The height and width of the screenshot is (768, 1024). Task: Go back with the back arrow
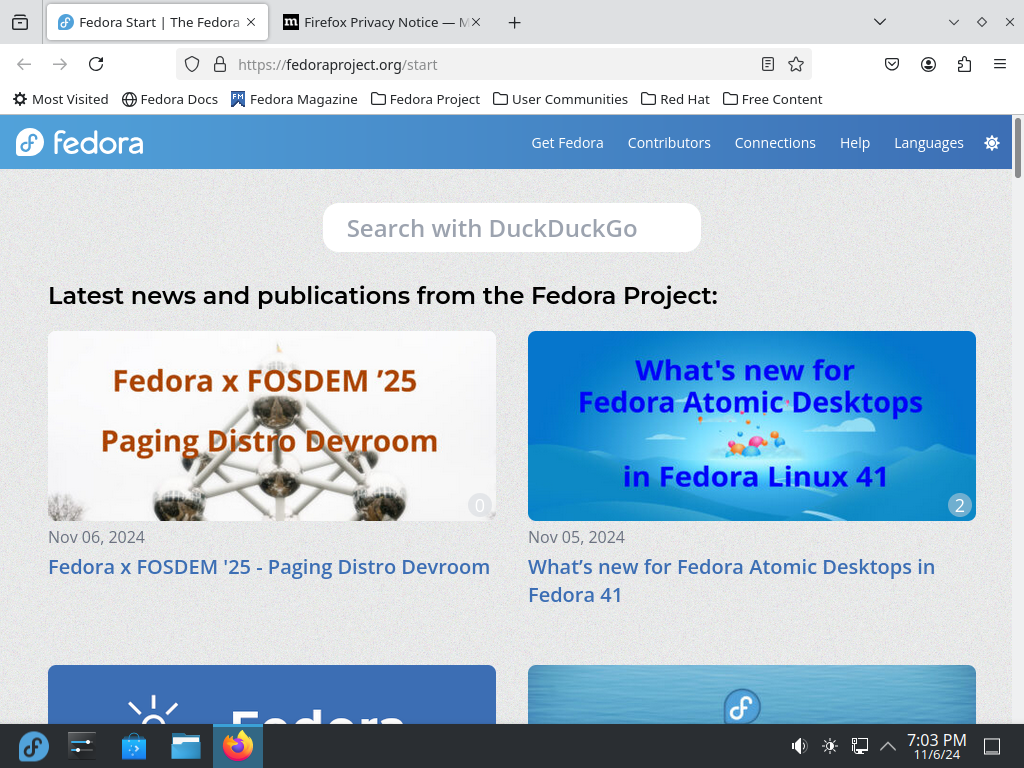point(24,64)
